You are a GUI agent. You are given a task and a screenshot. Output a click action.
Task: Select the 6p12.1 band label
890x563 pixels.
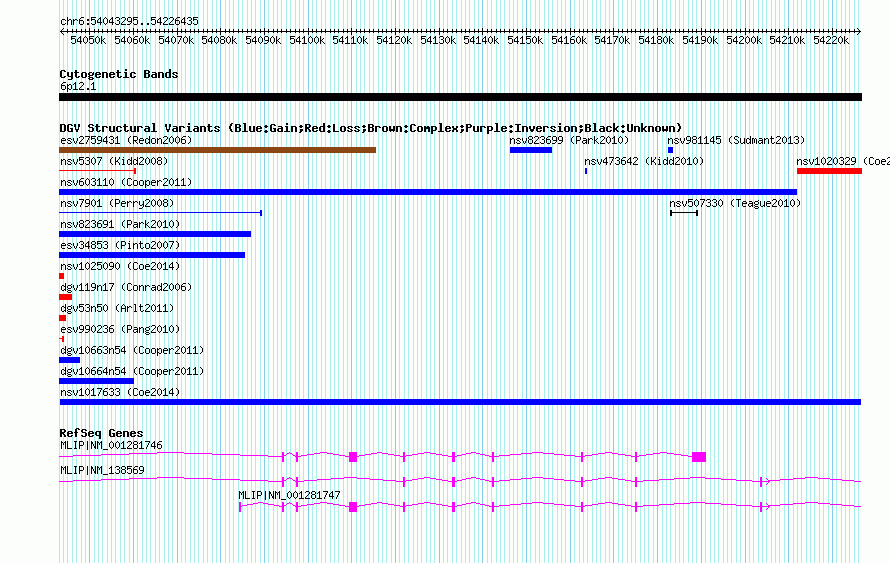[78, 86]
